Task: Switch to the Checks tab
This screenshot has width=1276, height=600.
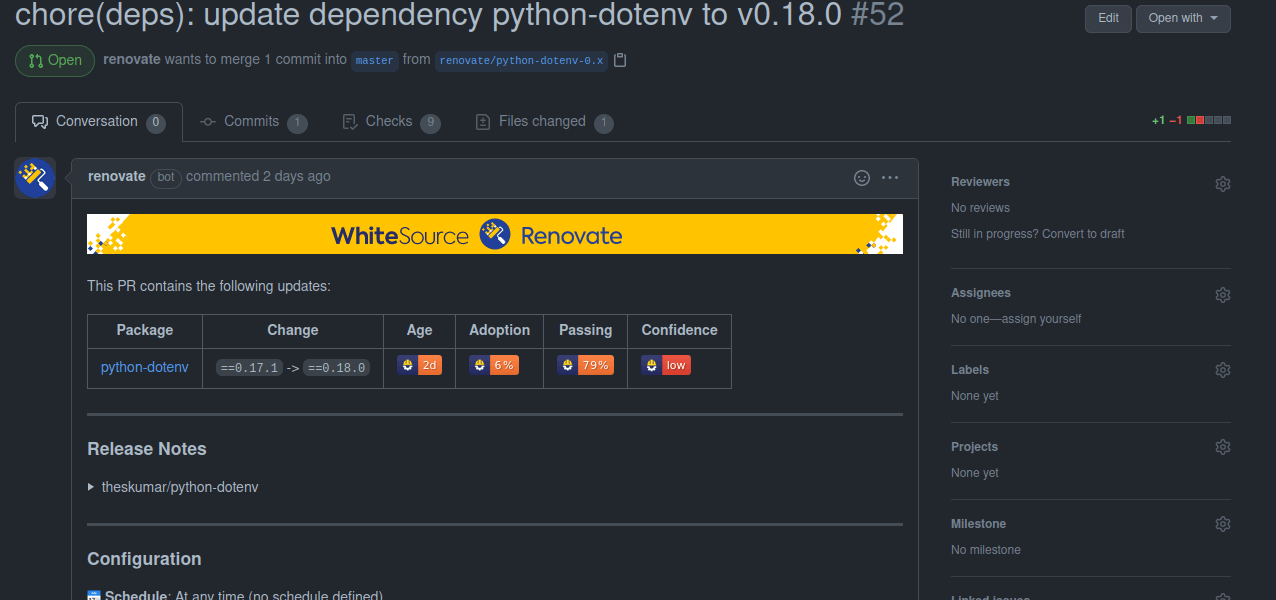Action: [x=391, y=122]
